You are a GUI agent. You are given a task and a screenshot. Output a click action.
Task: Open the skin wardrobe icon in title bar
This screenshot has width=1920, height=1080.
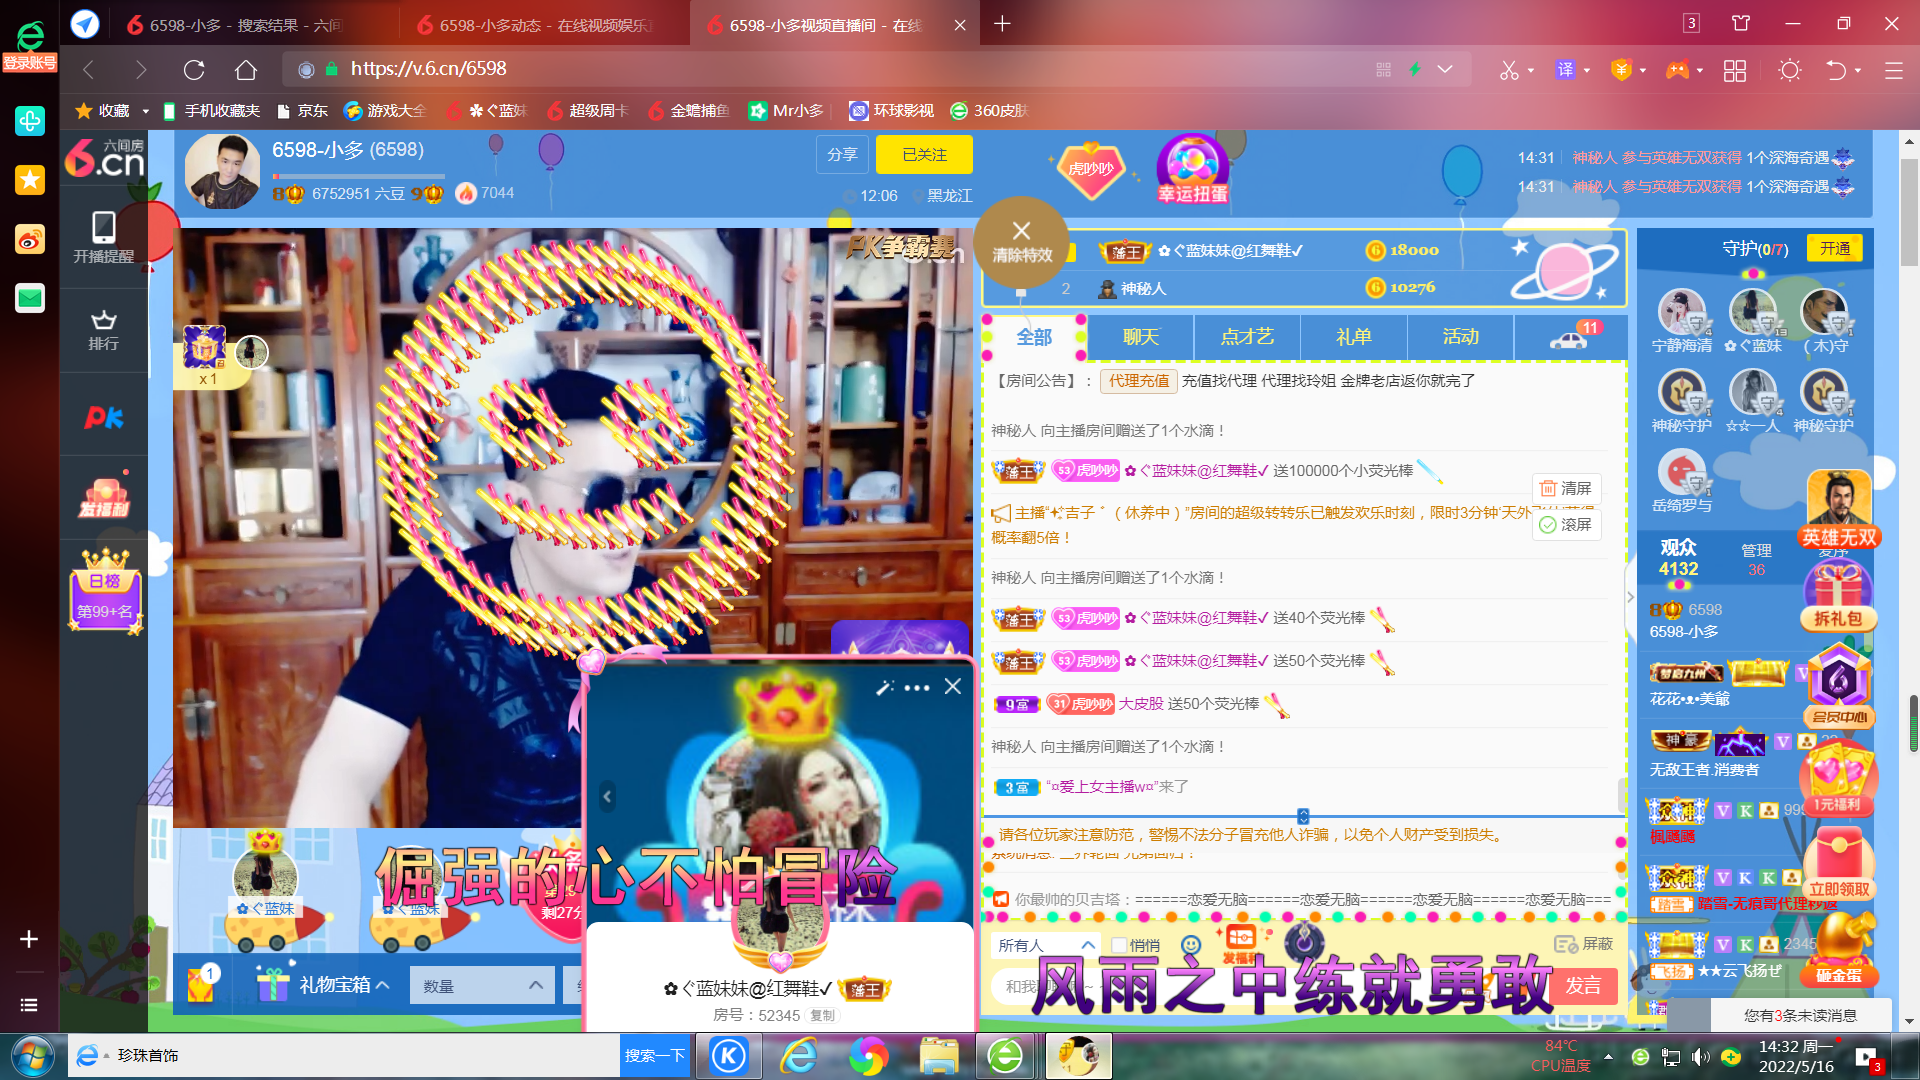click(x=1741, y=24)
